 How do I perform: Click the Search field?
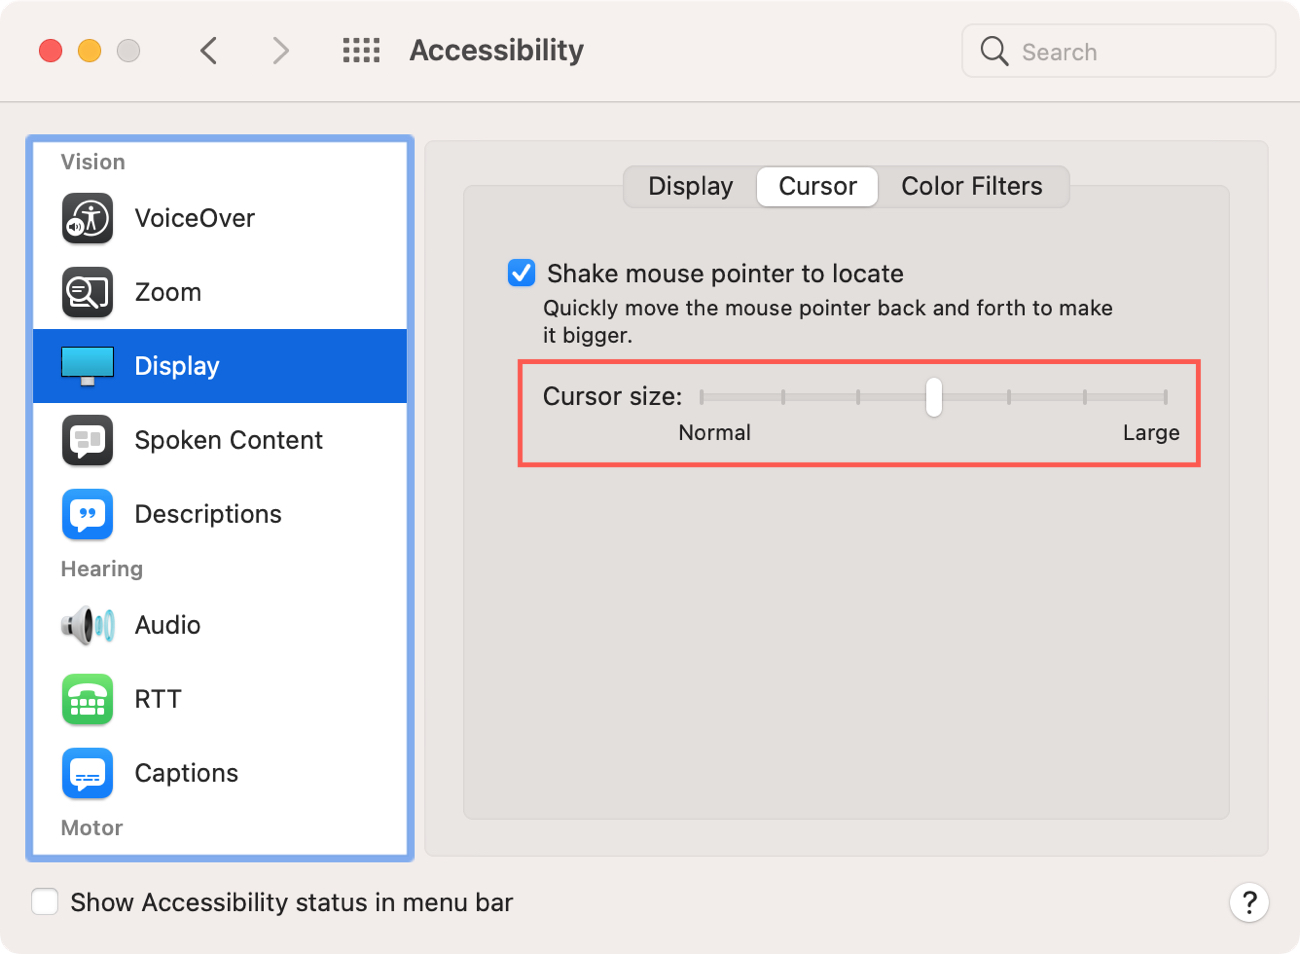pos(1118,51)
